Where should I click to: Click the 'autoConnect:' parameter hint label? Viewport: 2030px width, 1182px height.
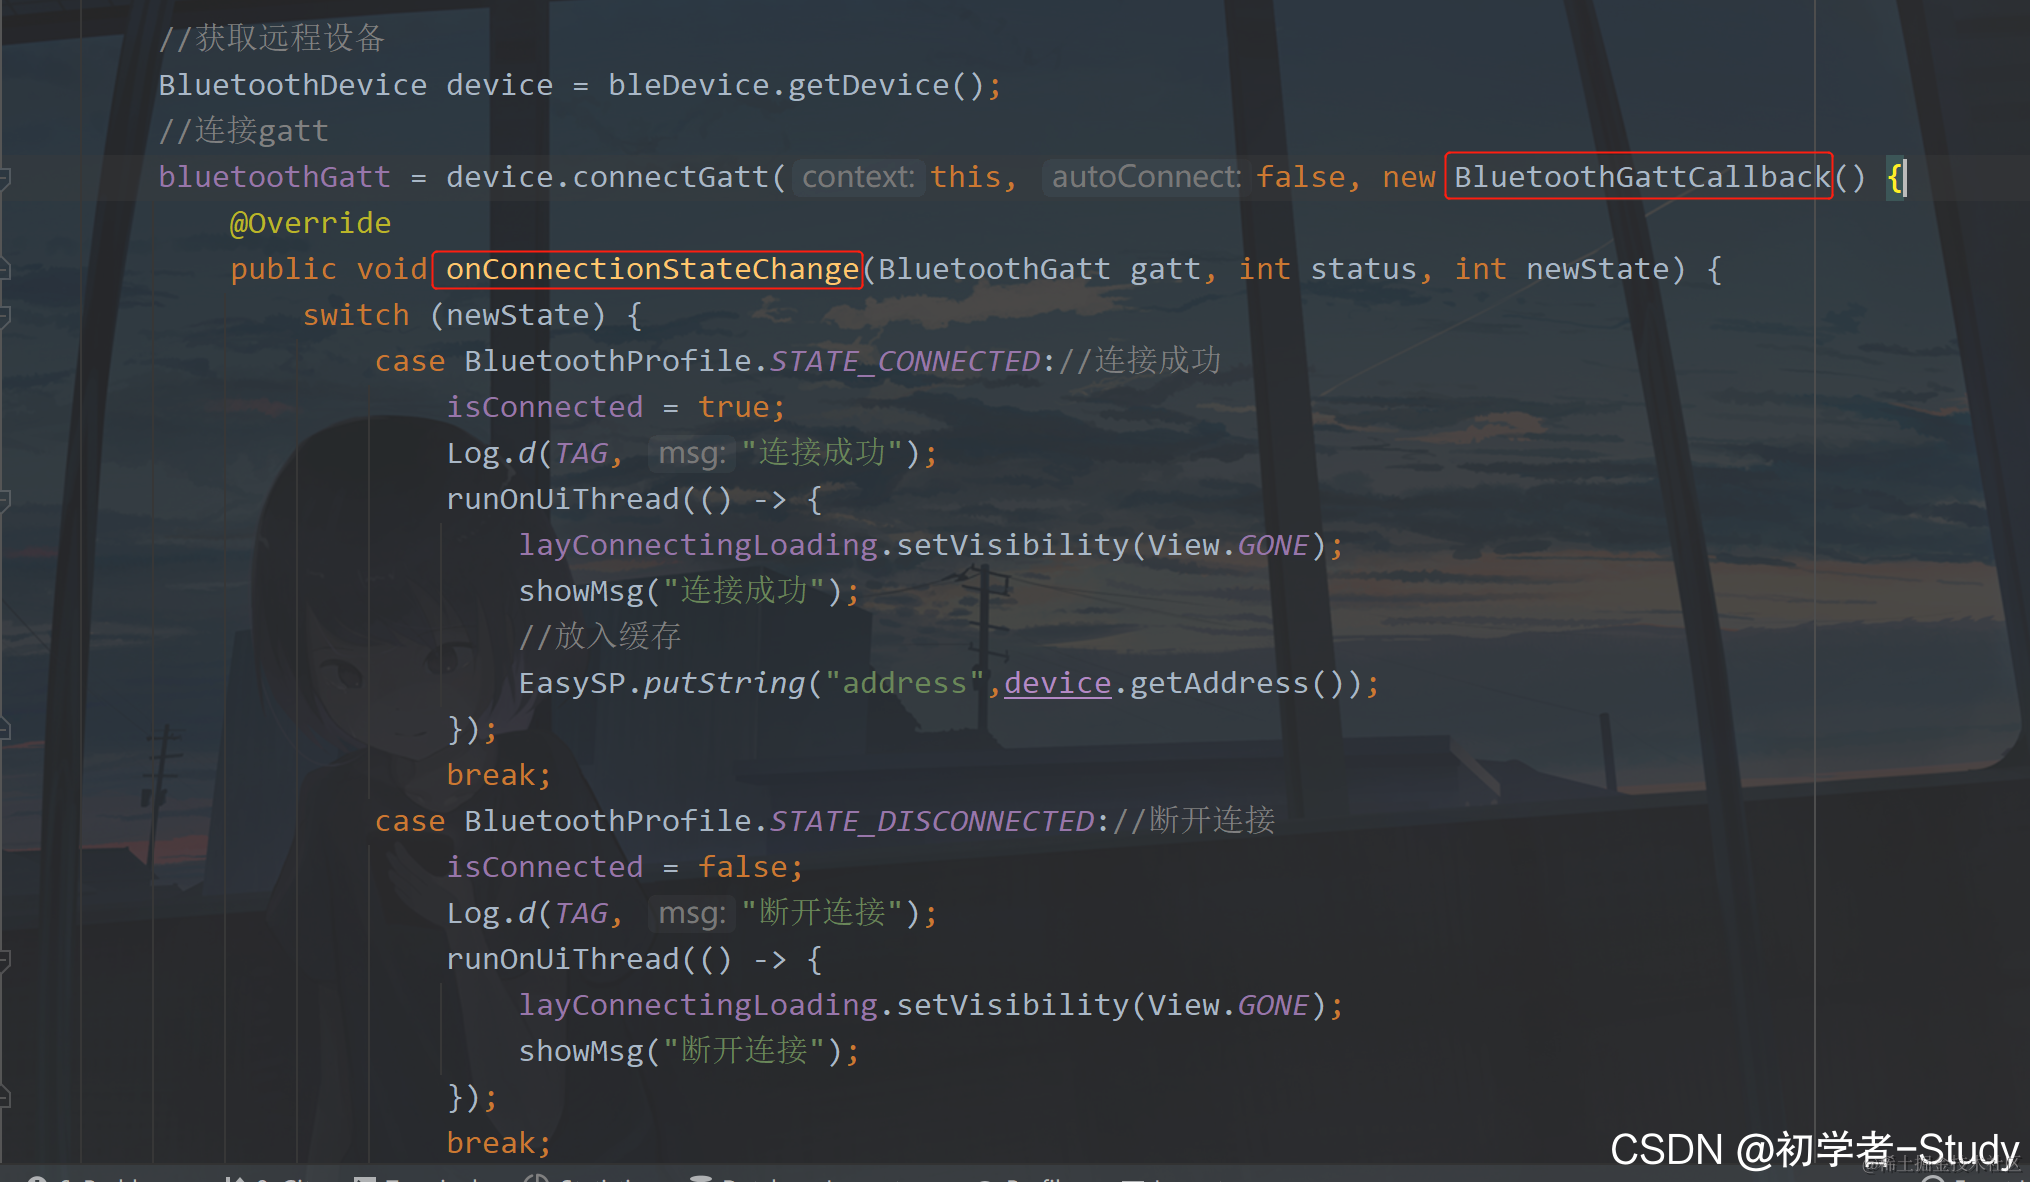[1145, 177]
